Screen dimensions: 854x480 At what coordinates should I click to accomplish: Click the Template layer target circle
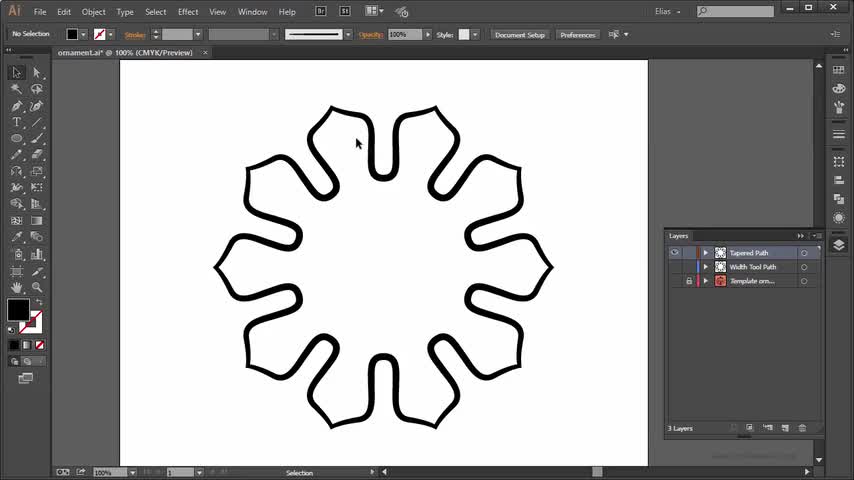pyautogui.click(x=804, y=281)
